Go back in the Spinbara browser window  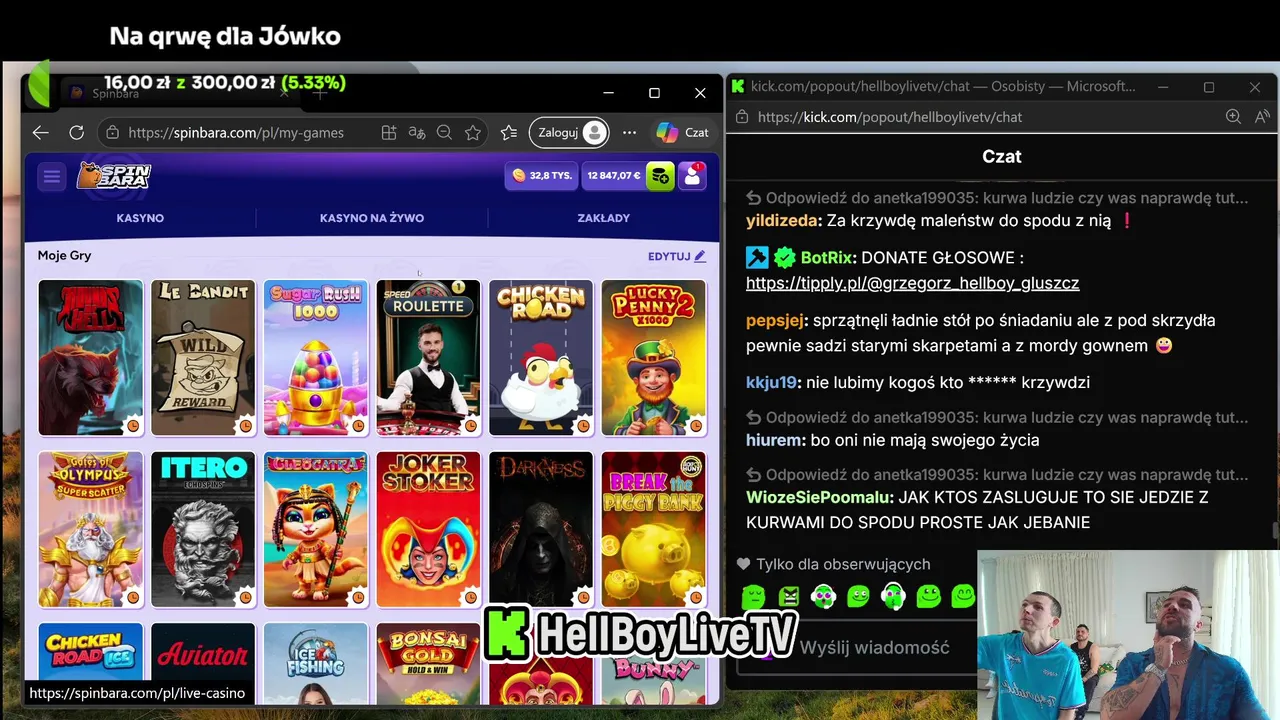click(x=40, y=132)
